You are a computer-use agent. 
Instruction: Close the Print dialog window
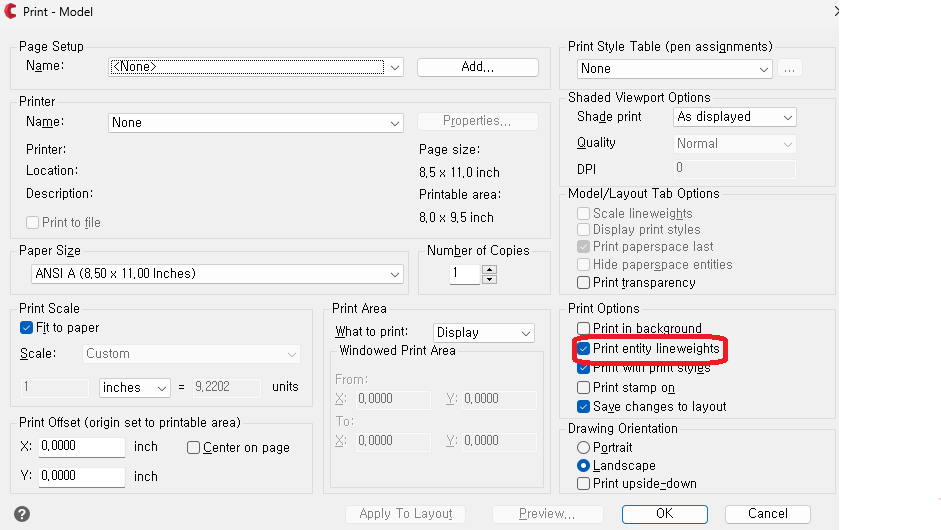pyautogui.click(x=836, y=12)
